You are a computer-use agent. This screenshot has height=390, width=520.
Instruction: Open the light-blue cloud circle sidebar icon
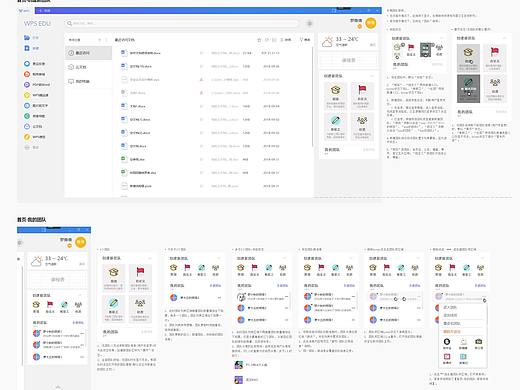[x=27, y=126]
